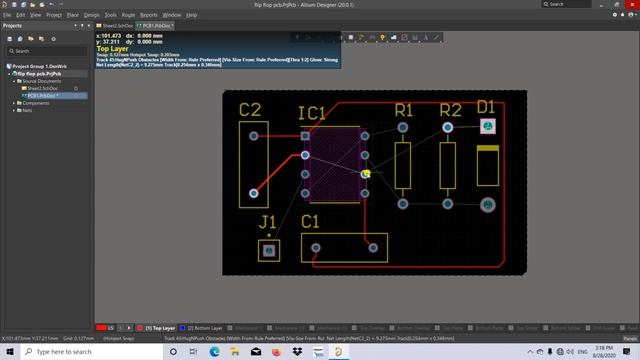
Task: Click the Compile icon in the Projects panel toolbar
Action: [x=20, y=39]
